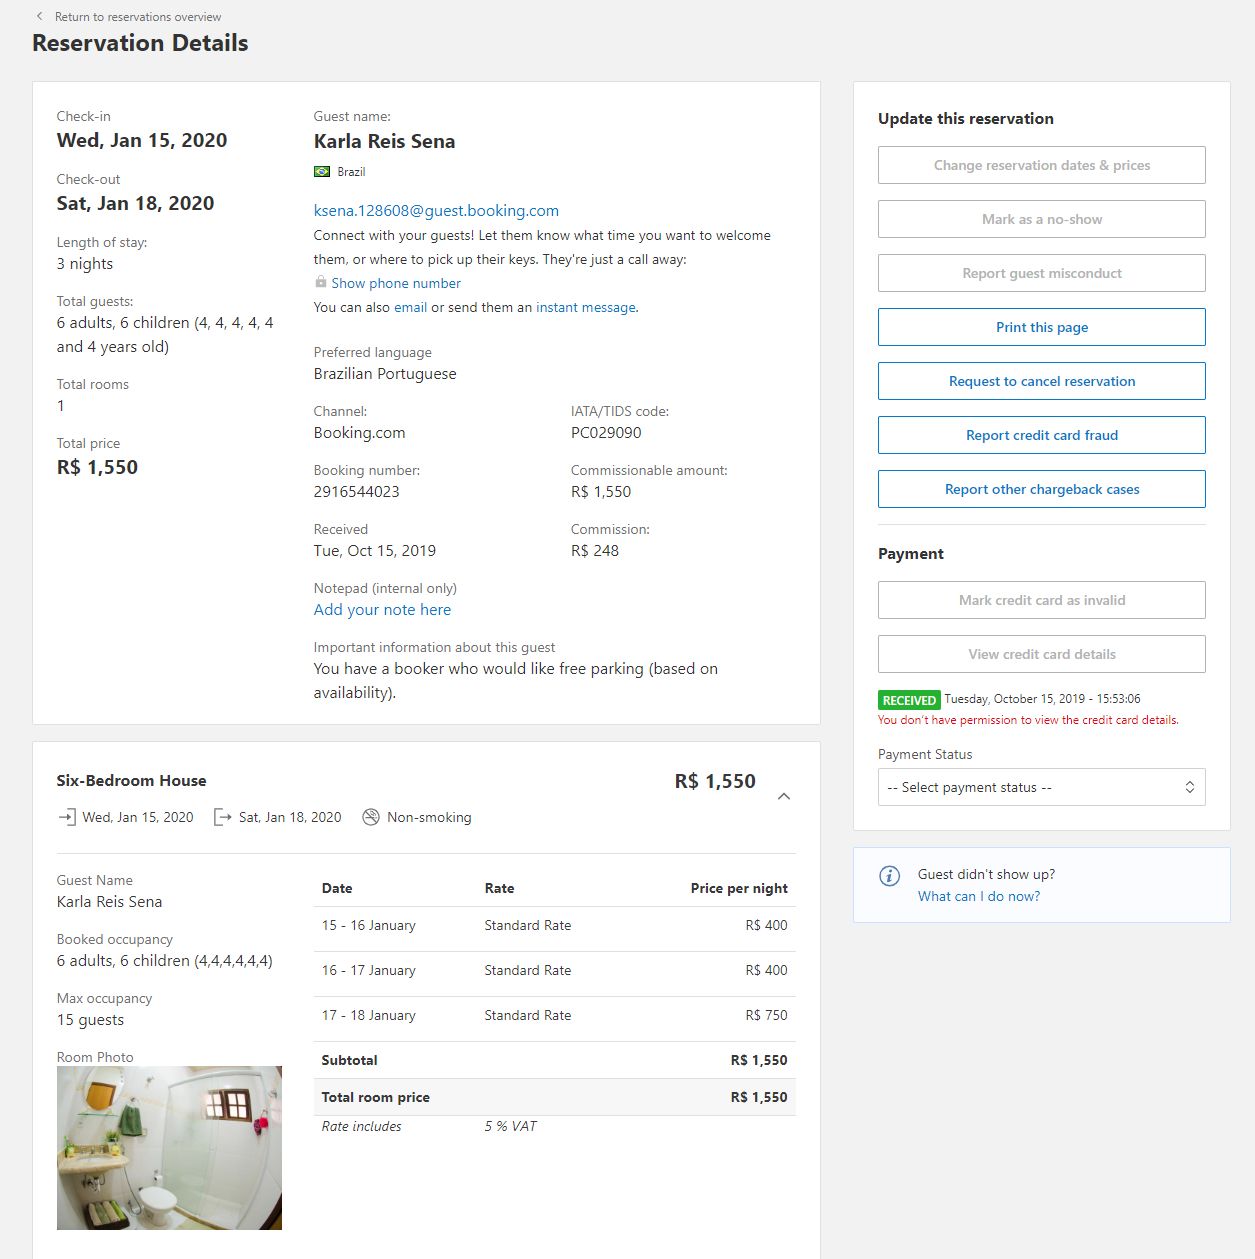Click the check-in arrow icon in room details

click(x=66, y=817)
